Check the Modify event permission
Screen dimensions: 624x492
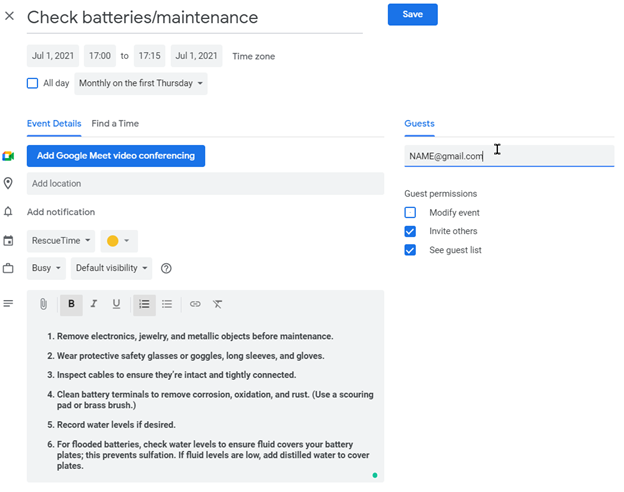[410, 213]
